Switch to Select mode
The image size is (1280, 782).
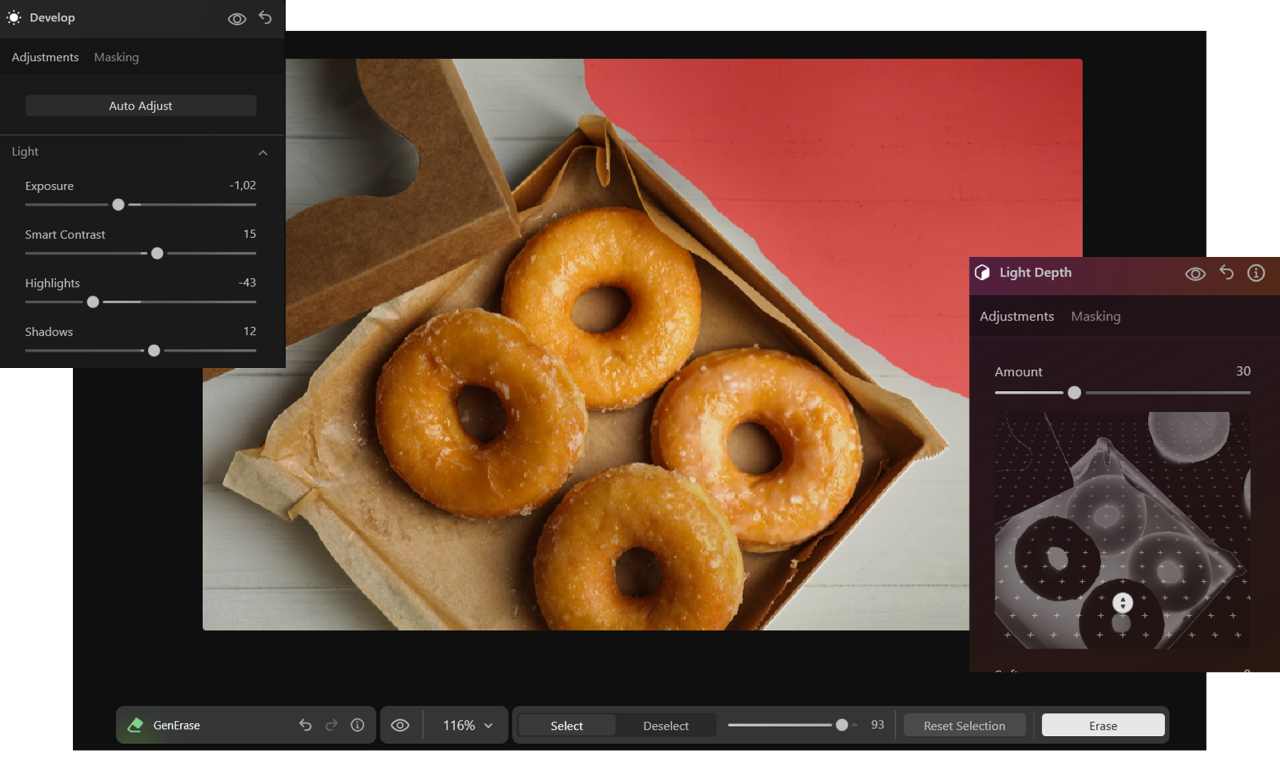pyautogui.click(x=566, y=725)
